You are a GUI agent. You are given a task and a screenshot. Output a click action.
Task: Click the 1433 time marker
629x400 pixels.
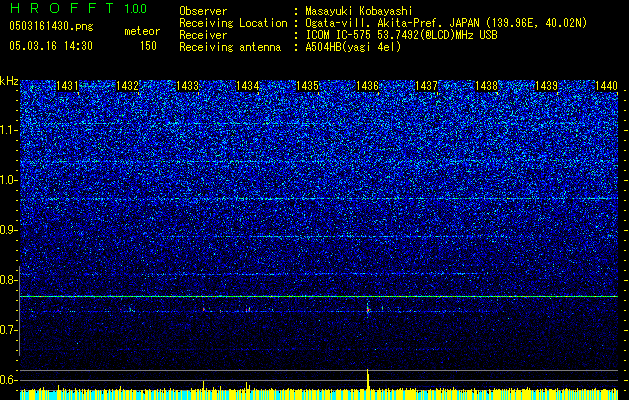[x=187, y=86]
